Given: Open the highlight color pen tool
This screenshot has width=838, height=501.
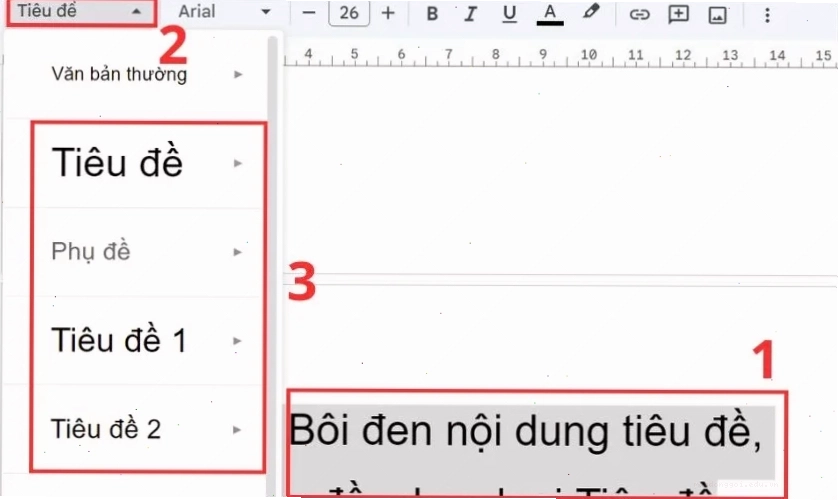Looking at the screenshot, I should click(591, 12).
